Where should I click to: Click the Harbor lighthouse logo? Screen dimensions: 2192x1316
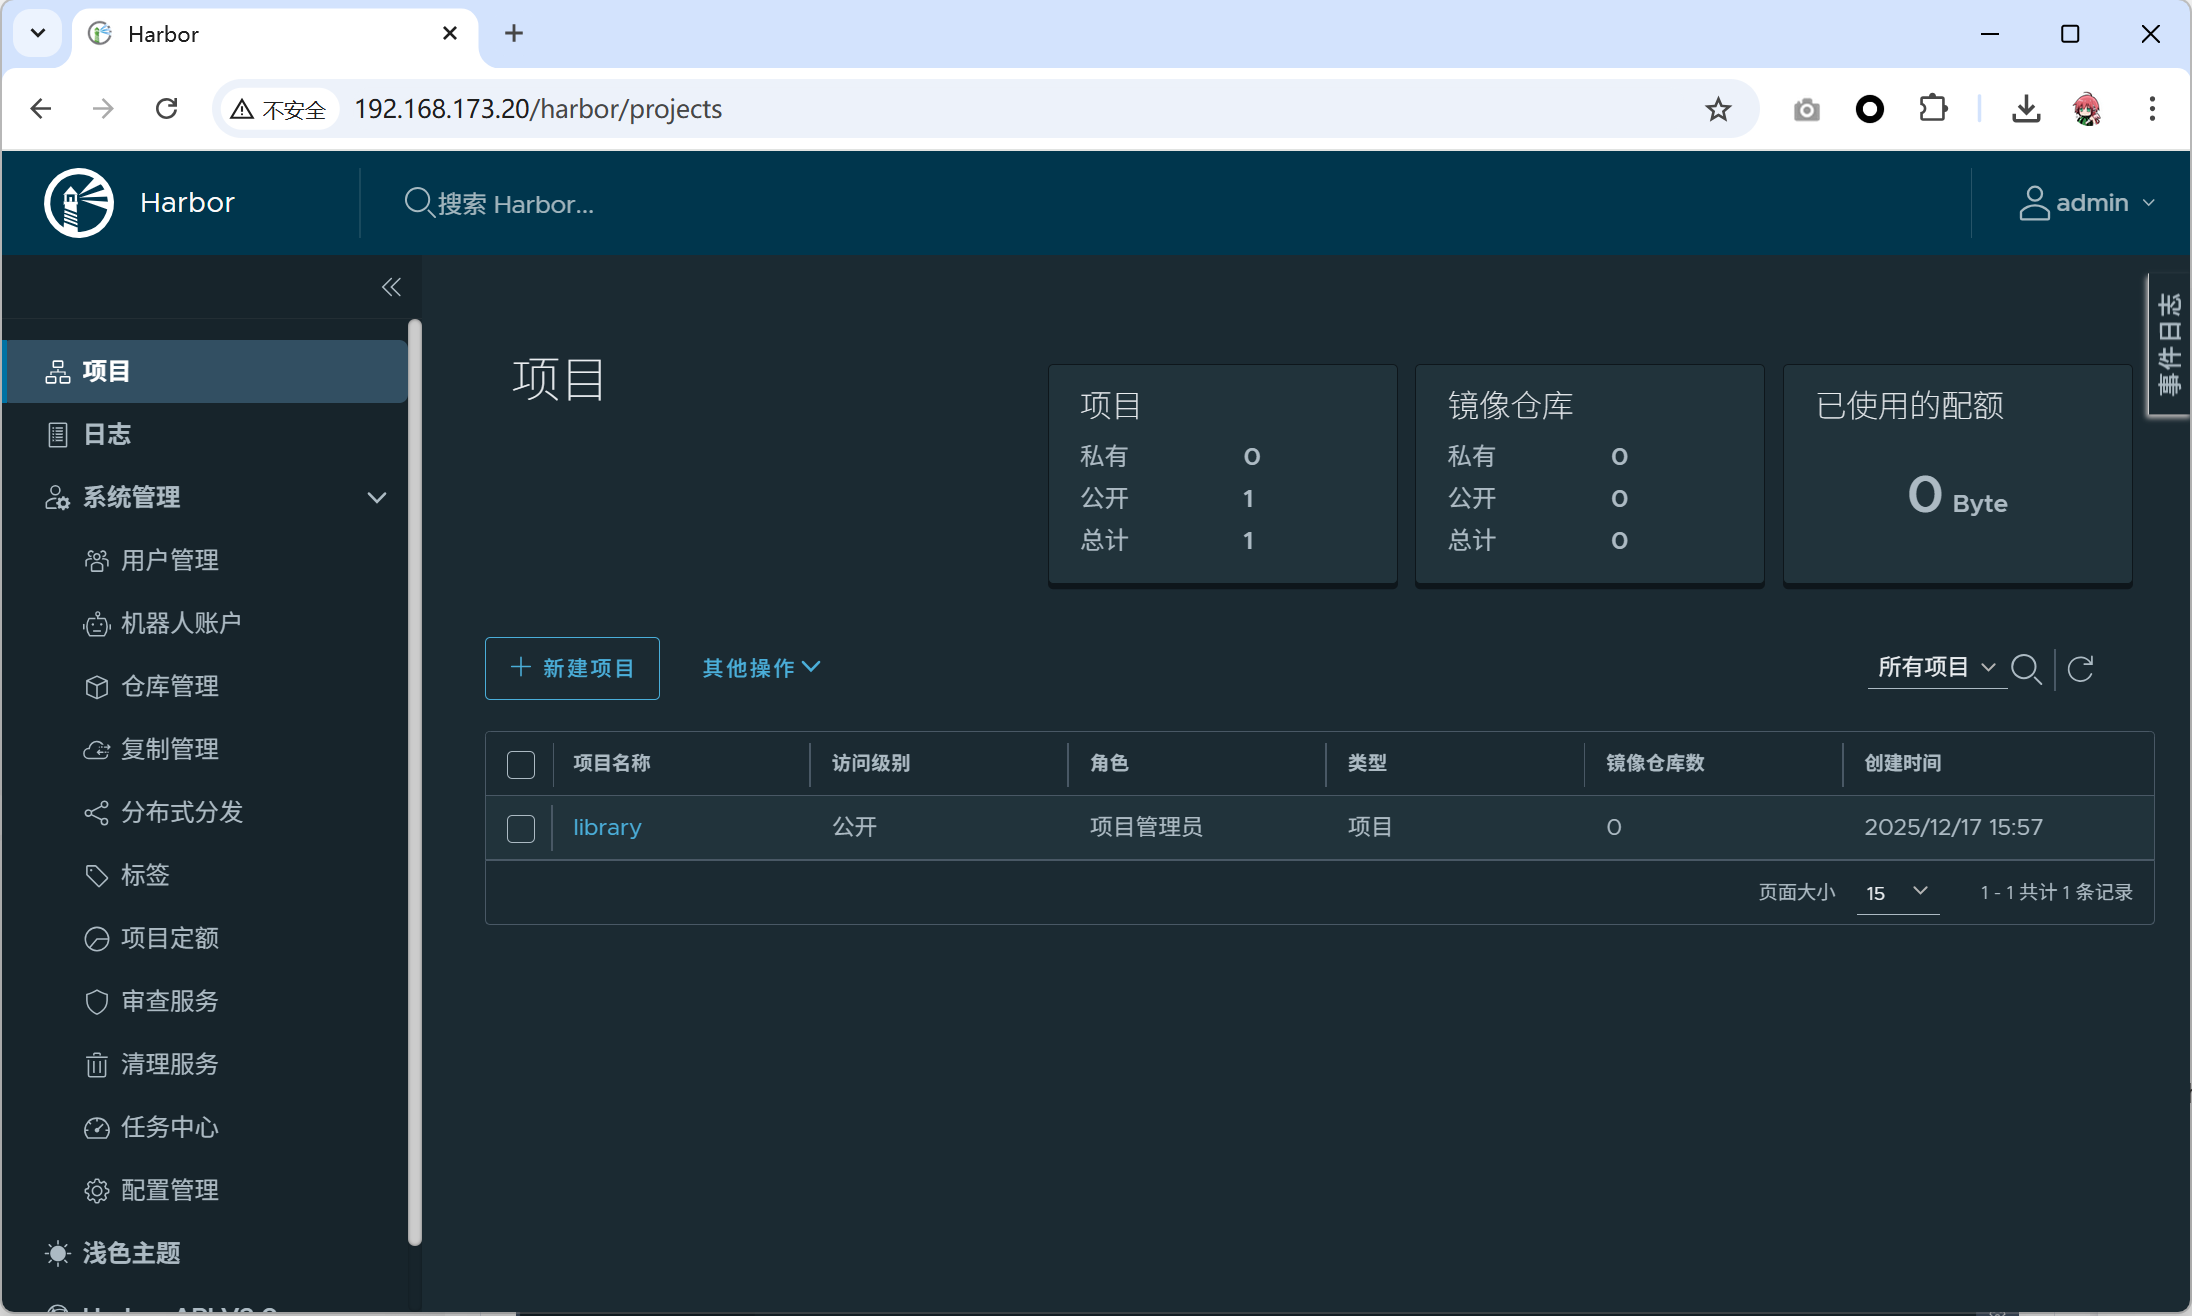pyautogui.click(x=79, y=203)
